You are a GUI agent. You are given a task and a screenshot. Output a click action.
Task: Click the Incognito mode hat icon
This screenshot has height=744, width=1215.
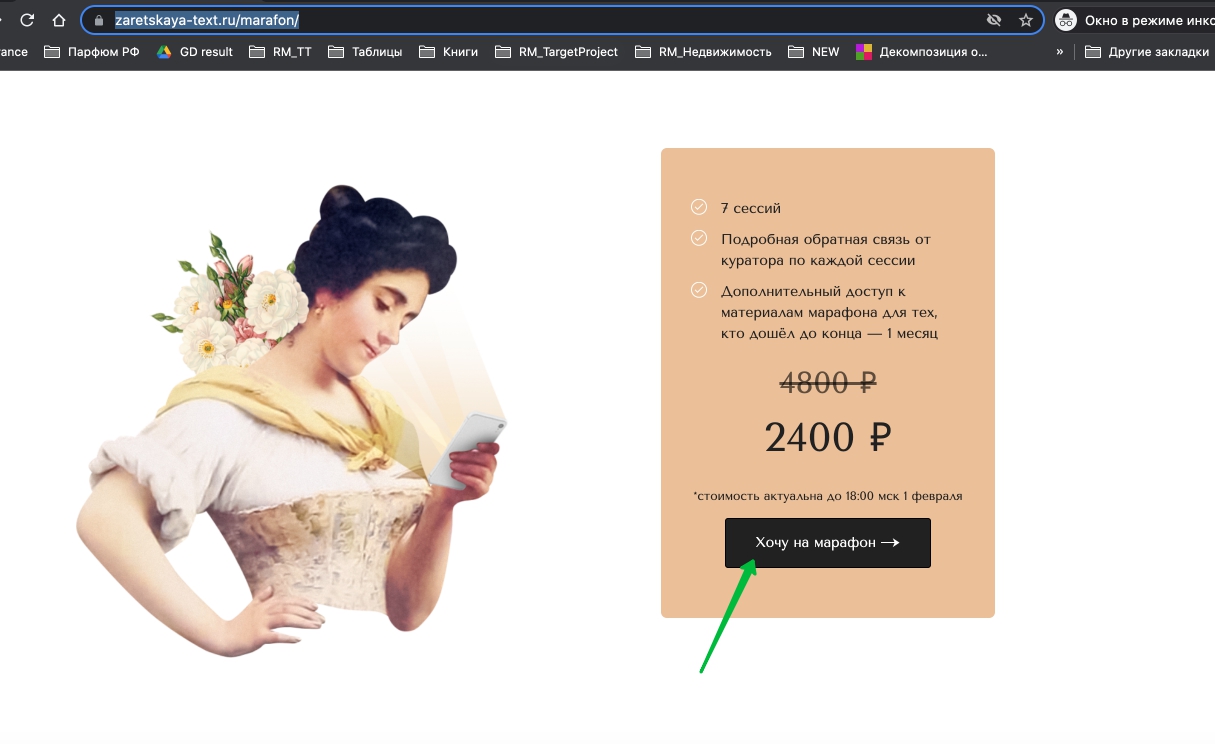pyautogui.click(x=1066, y=20)
